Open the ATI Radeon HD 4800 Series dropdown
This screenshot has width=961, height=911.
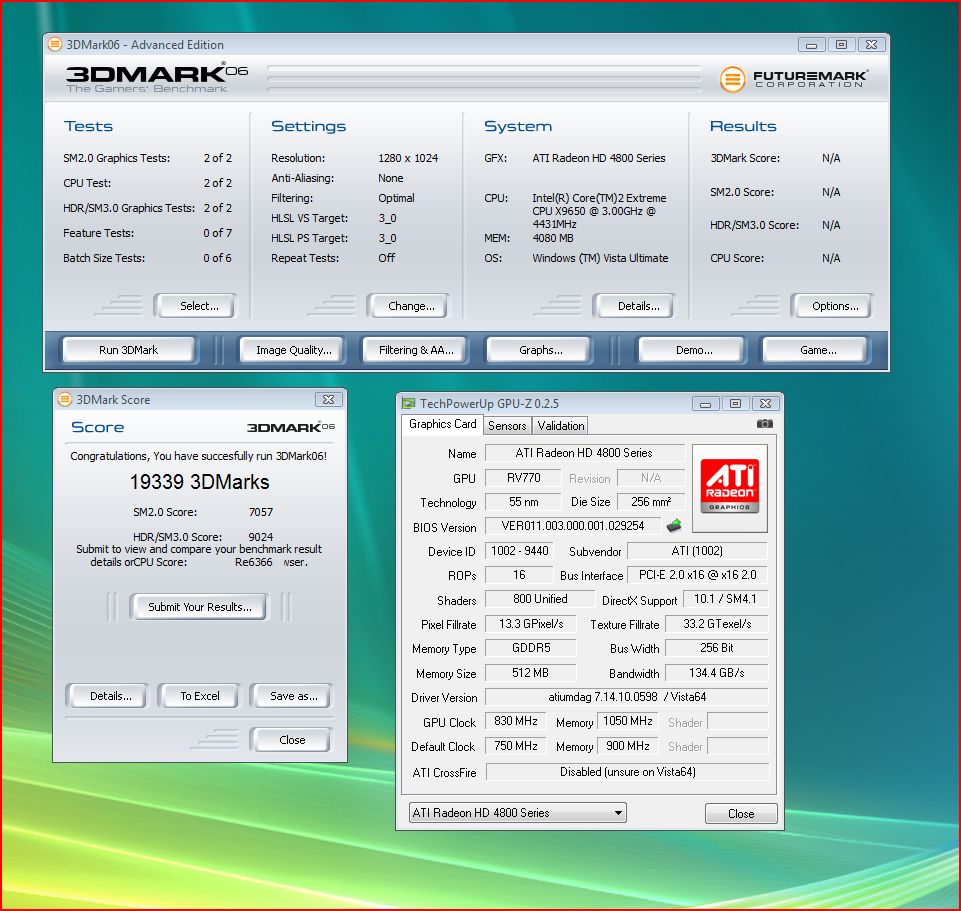[x=517, y=813]
